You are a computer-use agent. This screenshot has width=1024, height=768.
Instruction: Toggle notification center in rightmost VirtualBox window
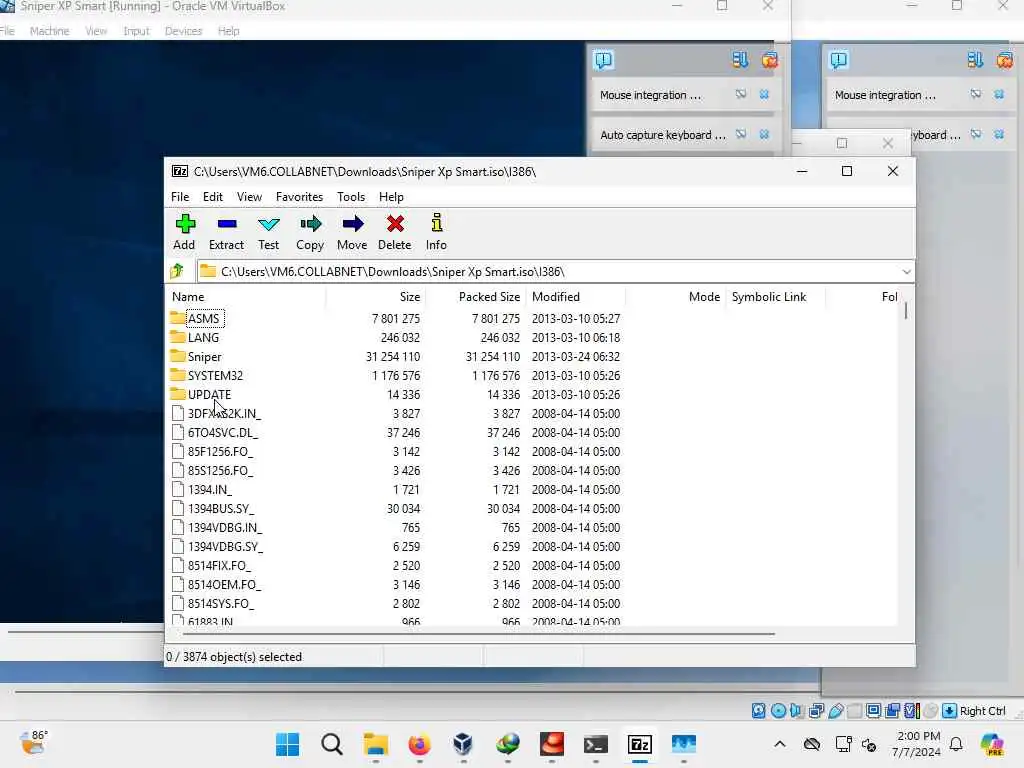839,61
